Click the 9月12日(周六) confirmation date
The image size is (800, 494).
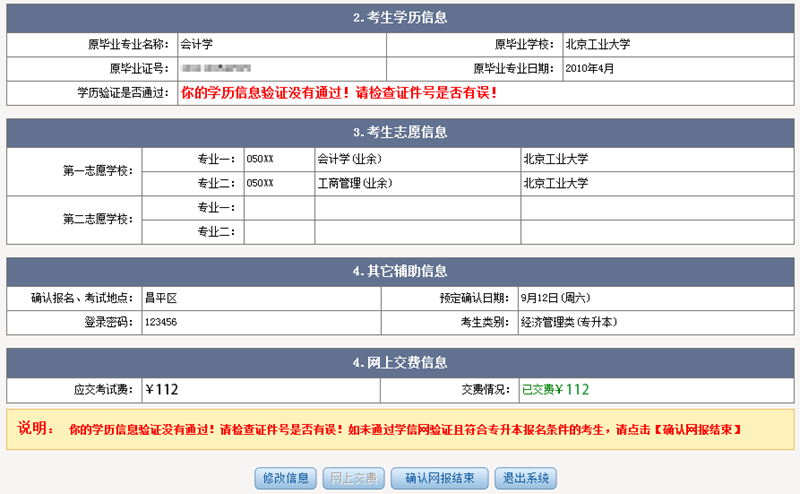(x=555, y=298)
